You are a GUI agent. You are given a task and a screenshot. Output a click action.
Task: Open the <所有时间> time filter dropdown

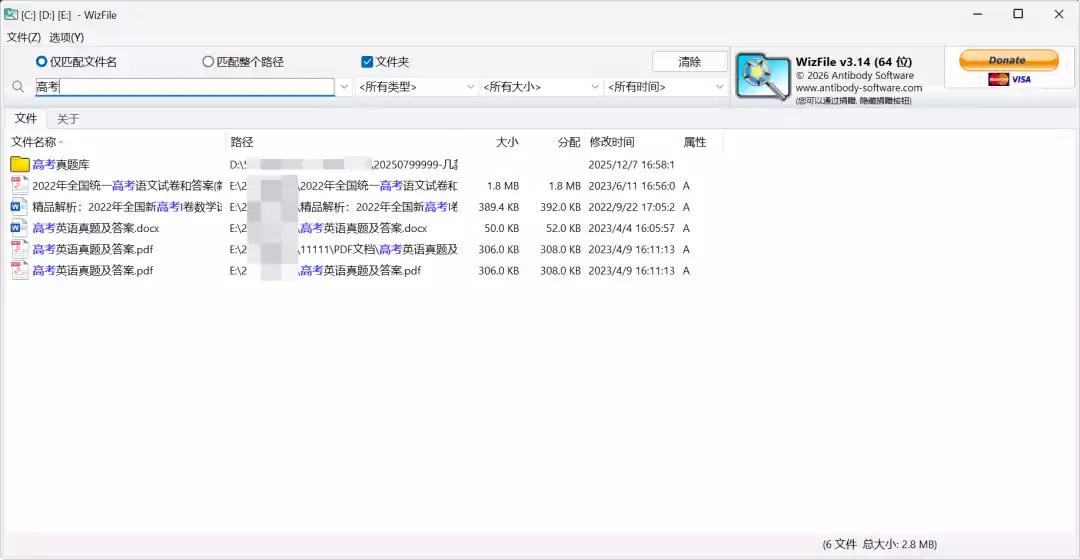[665, 87]
